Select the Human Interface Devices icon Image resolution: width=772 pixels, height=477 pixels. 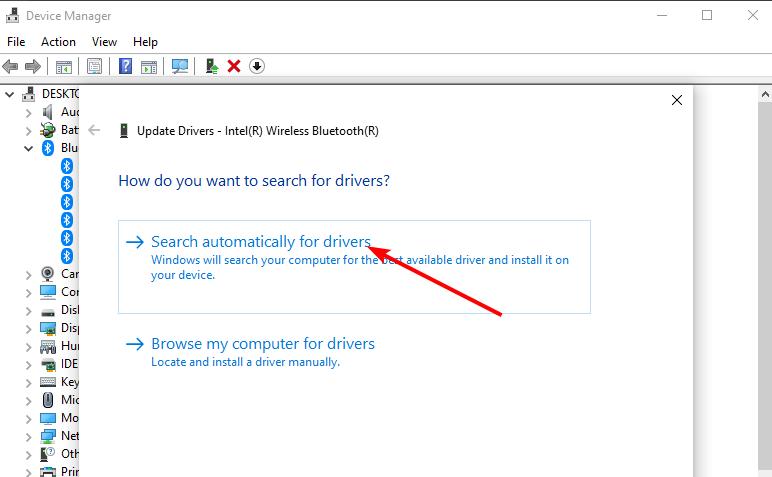[48, 347]
